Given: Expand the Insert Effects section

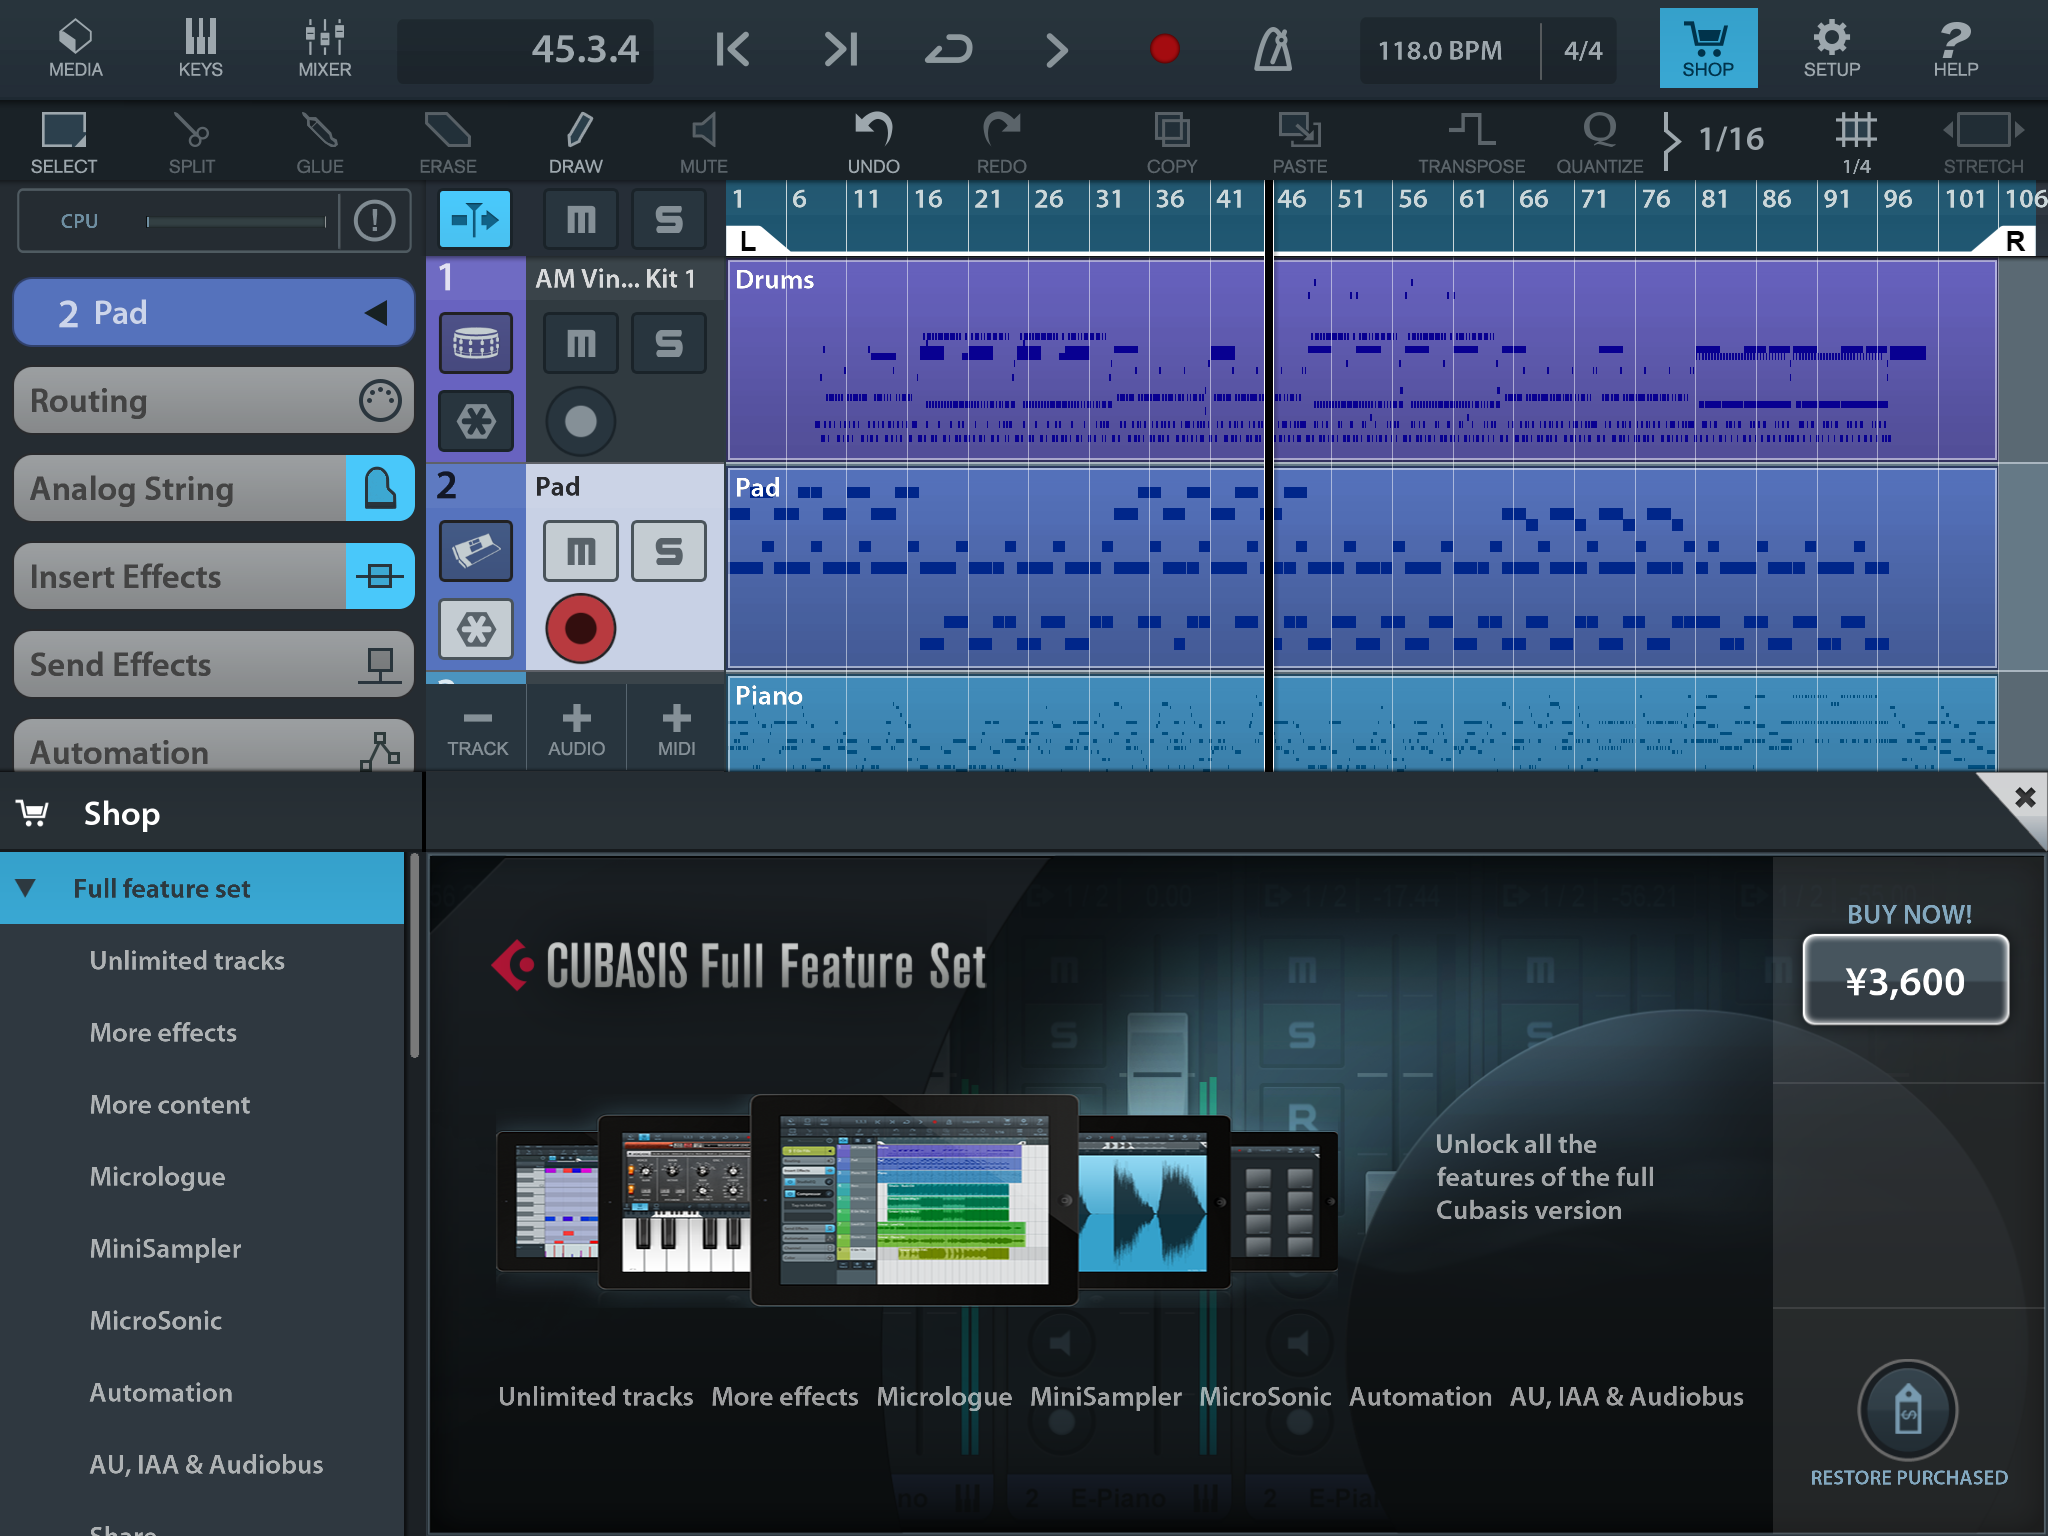Looking at the screenshot, I should tap(214, 577).
